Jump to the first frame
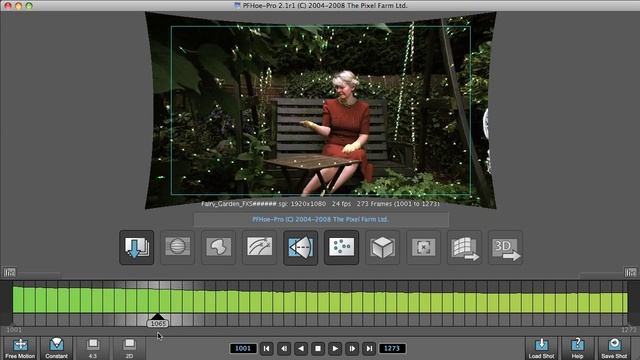 tap(267, 349)
